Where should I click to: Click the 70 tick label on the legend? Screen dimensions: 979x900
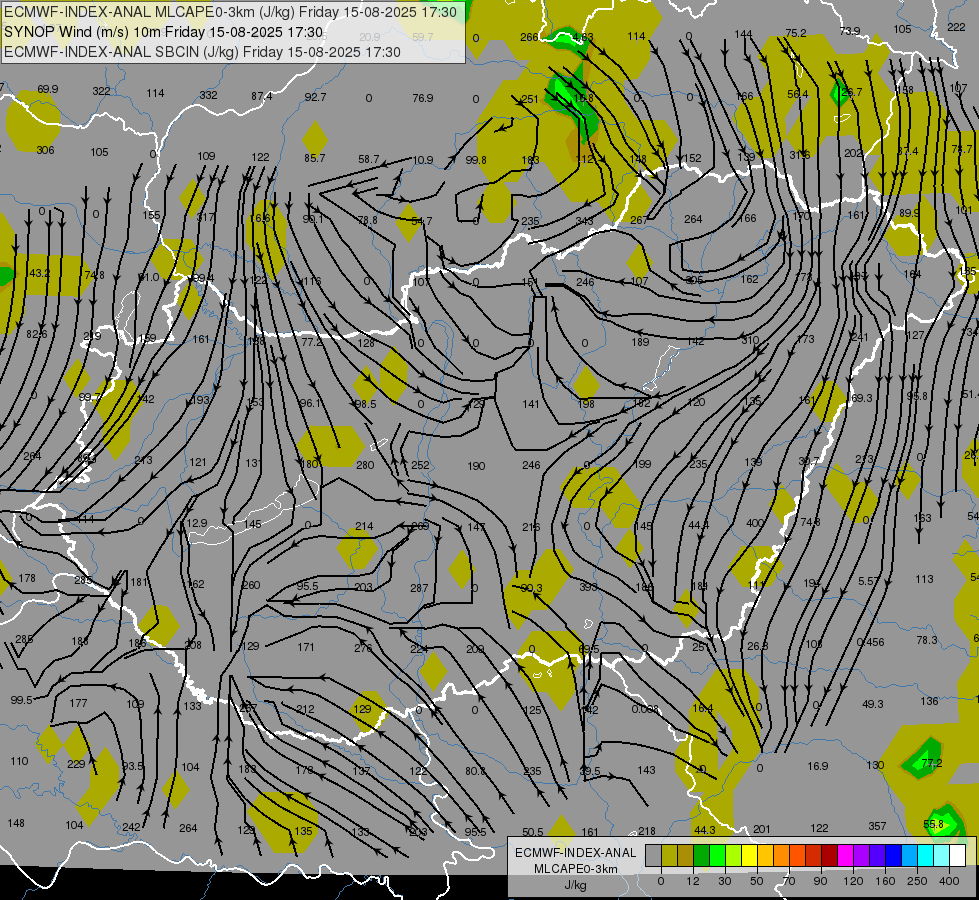point(789,881)
